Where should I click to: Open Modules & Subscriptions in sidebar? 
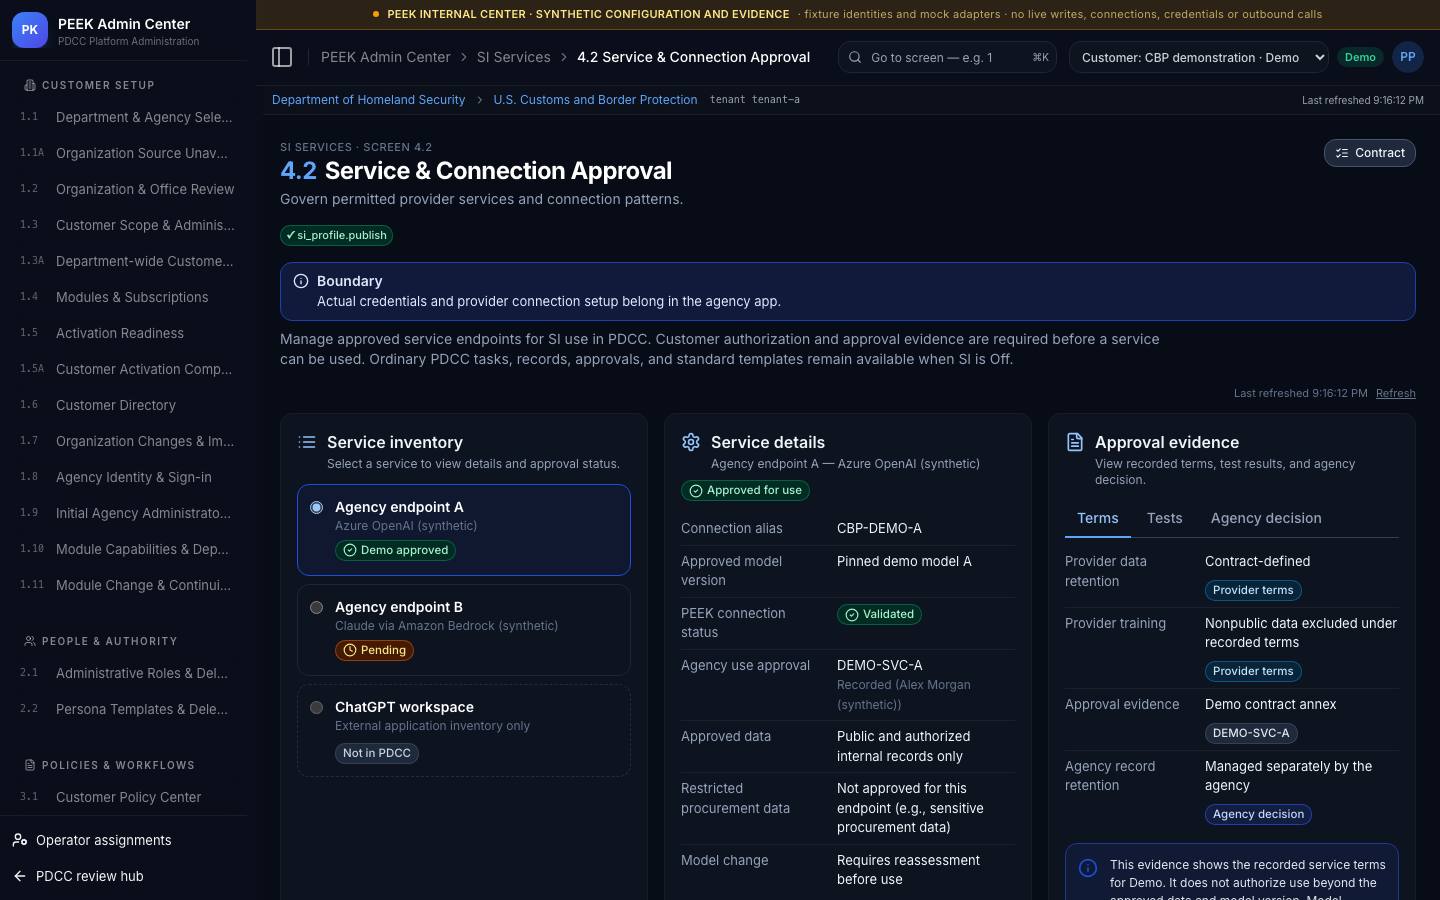click(x=124, y=297)
